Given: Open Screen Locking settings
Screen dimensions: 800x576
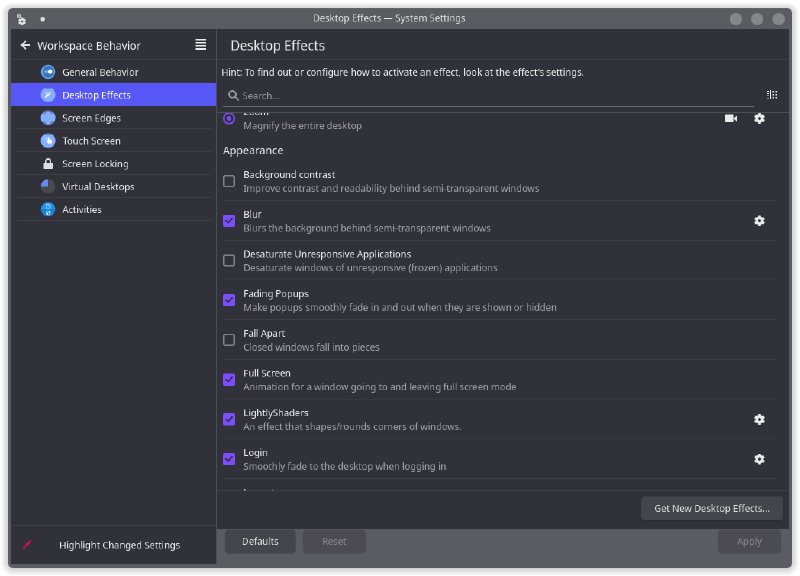Looking at the screenshot, I should point(95,164).
